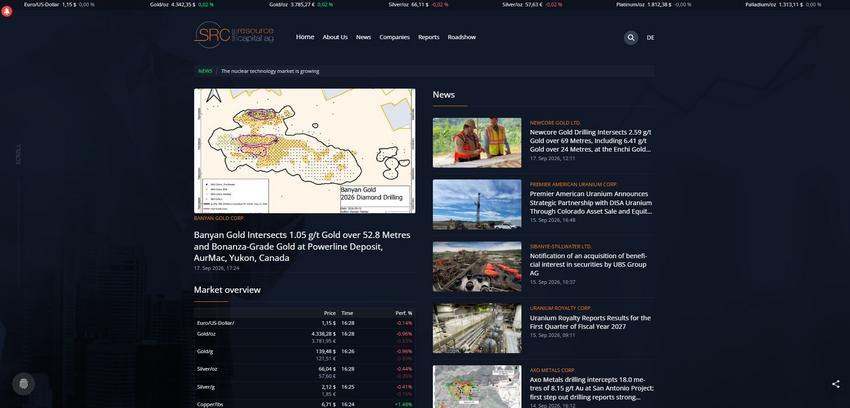Viewport: 850px width, 408px height.
Task: Open the About Us menu item
Action: 335,37
